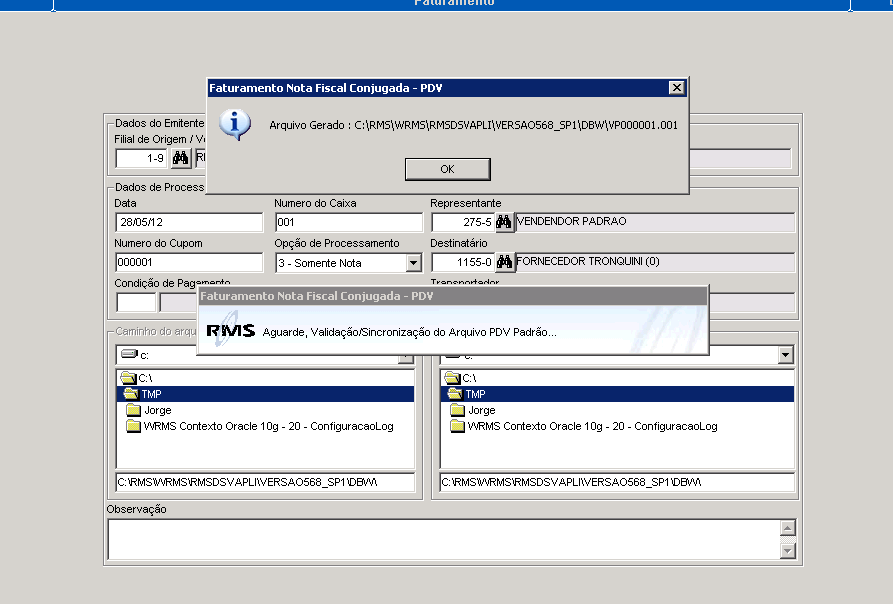Select C:\ folder in right folder list
This screenshot has height=604, width=893.
tap(617, 378)
